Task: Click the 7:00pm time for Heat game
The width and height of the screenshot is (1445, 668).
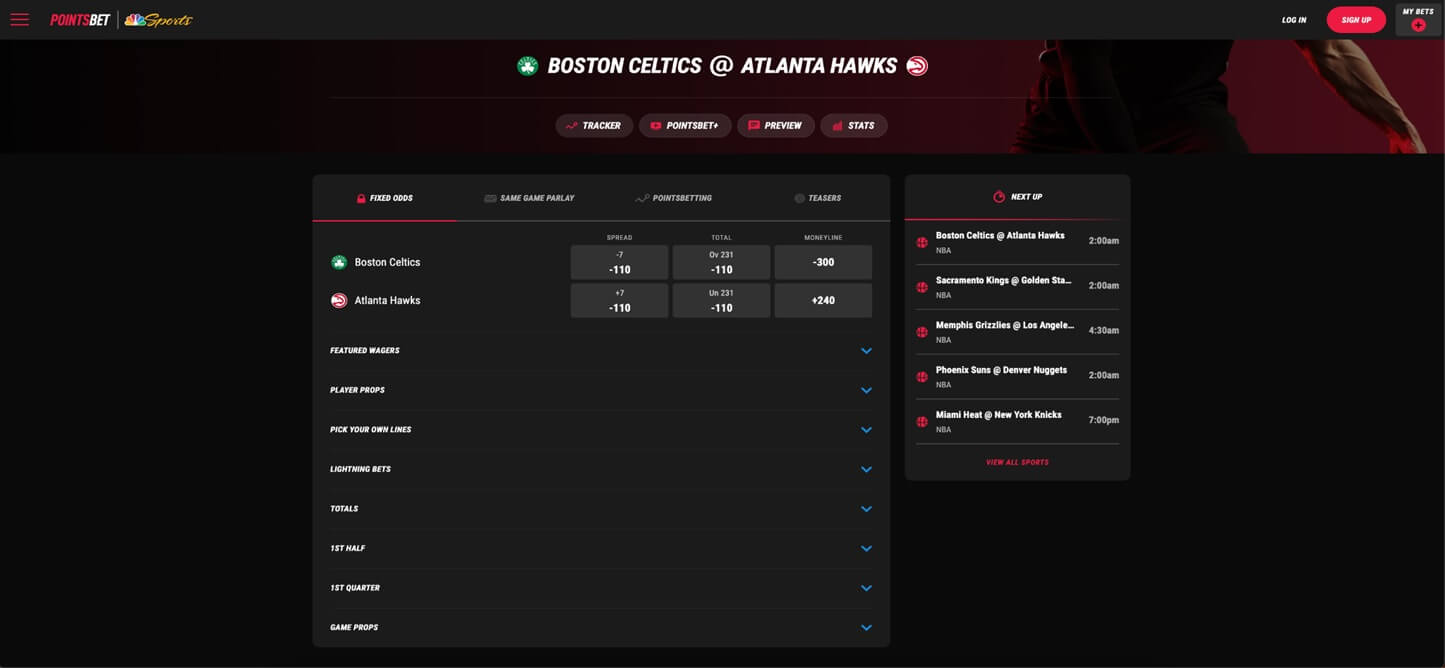Action: 1103,420
